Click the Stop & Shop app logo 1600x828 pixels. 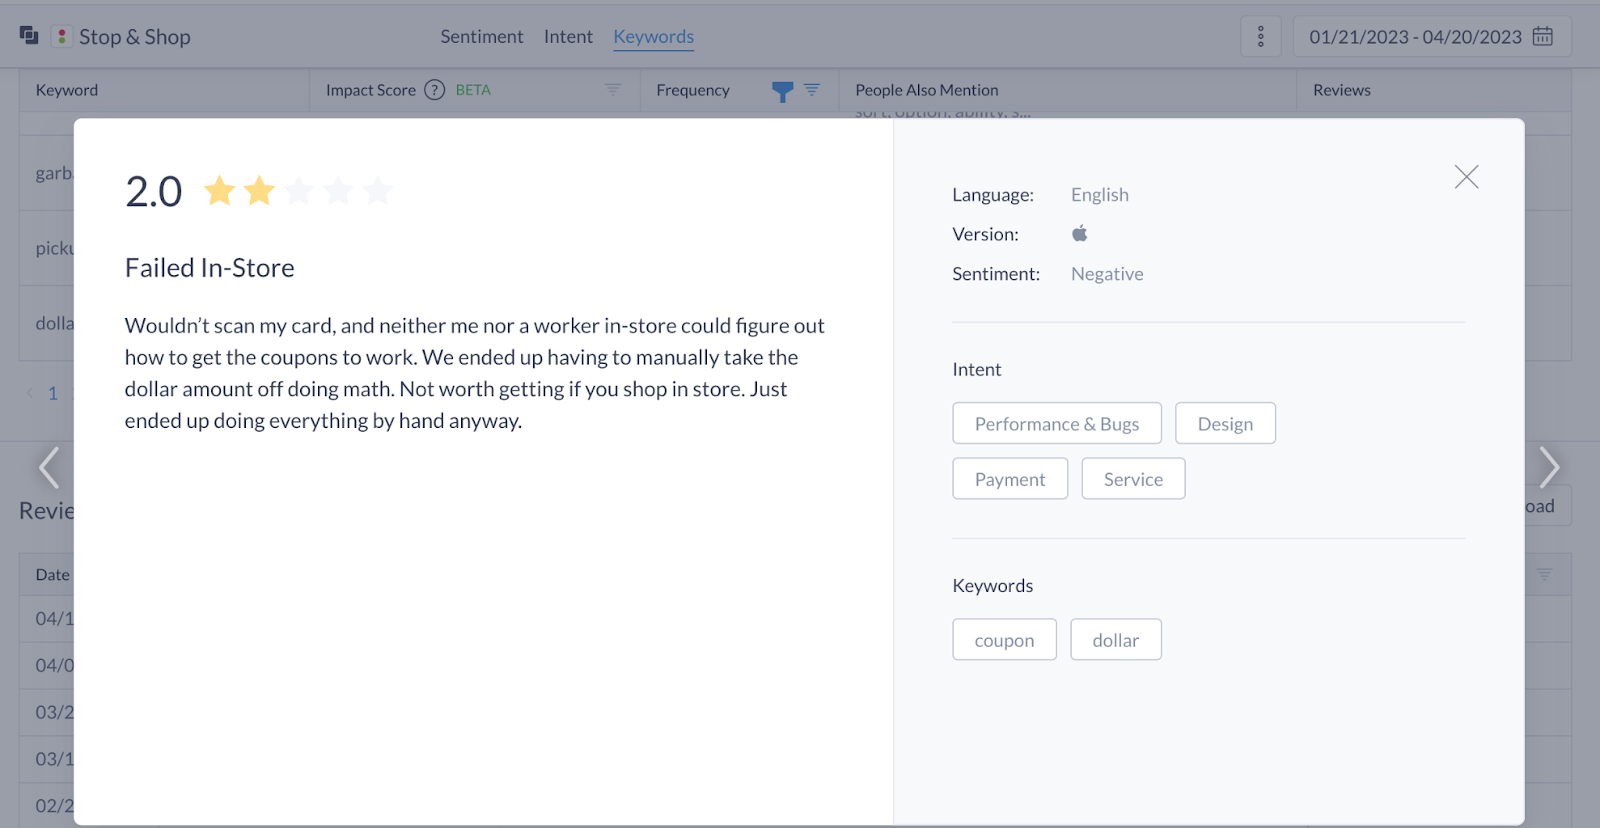click(x=62, y=37)
